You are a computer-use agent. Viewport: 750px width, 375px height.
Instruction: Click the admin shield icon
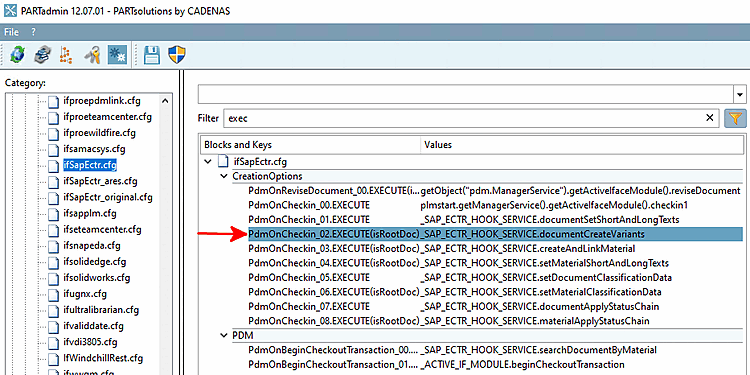tap(176, 55)
